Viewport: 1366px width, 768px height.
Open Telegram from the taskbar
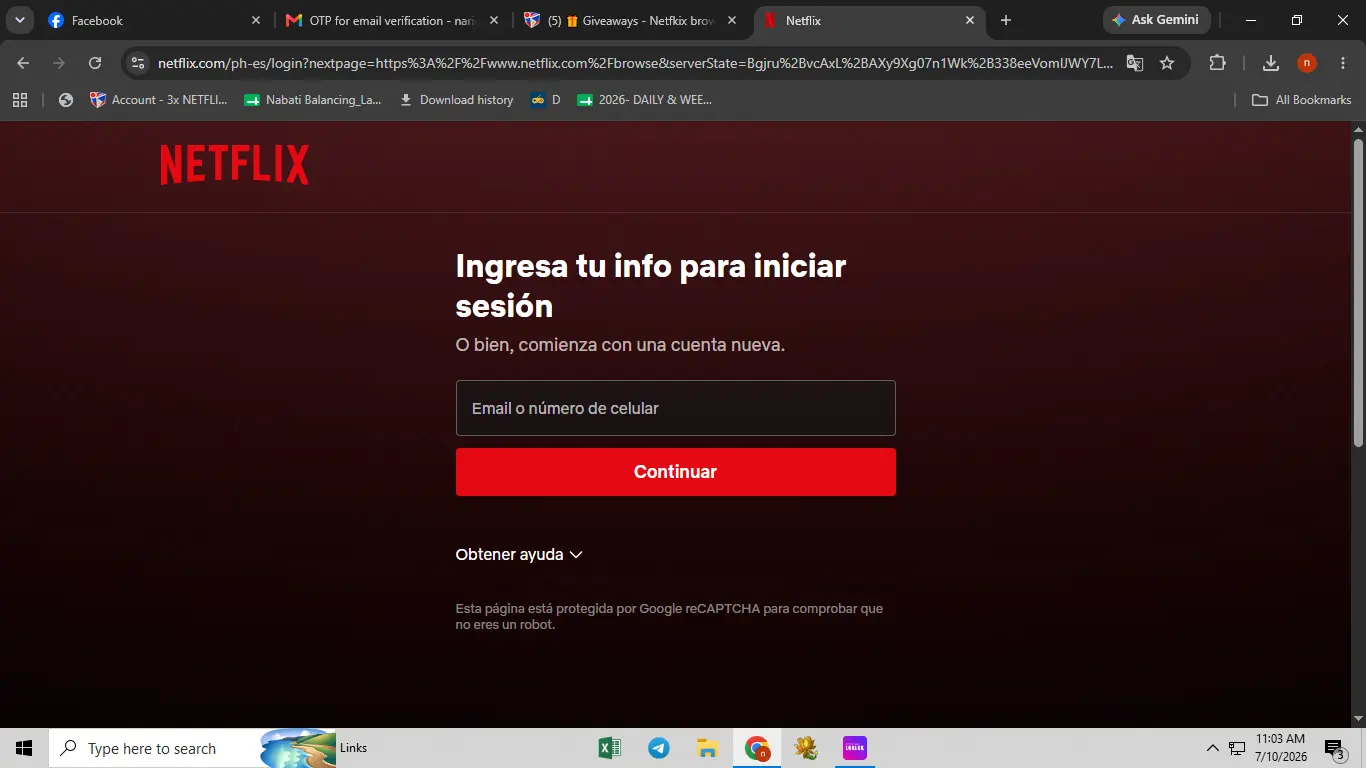coord(659,748)
